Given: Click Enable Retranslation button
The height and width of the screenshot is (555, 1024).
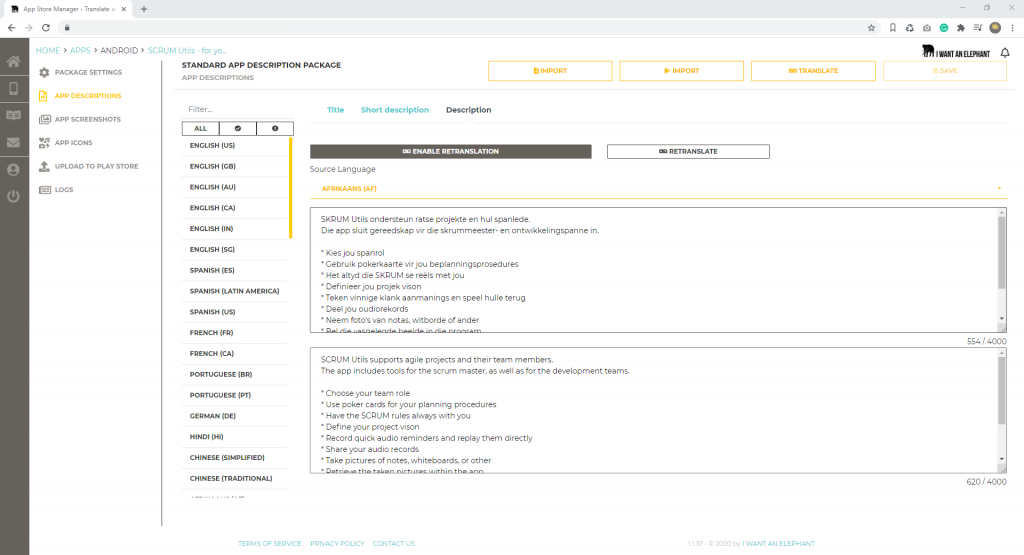Looking at the screenshot, I should coord(451,151).
